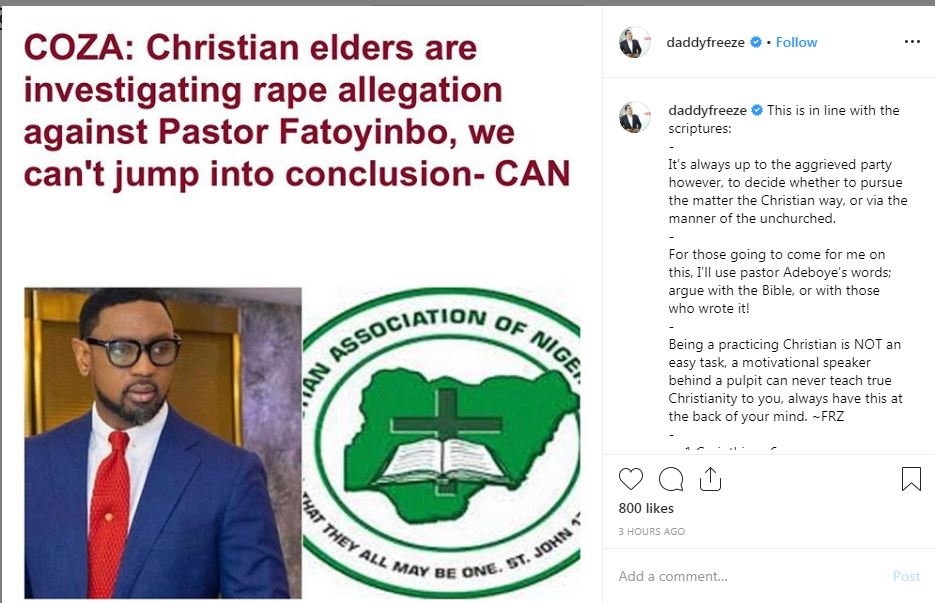Screen dimensions: 935x603
Task: Click daddyfreeze username in caption
Action: pyautogui.click(x=707, y=110)
